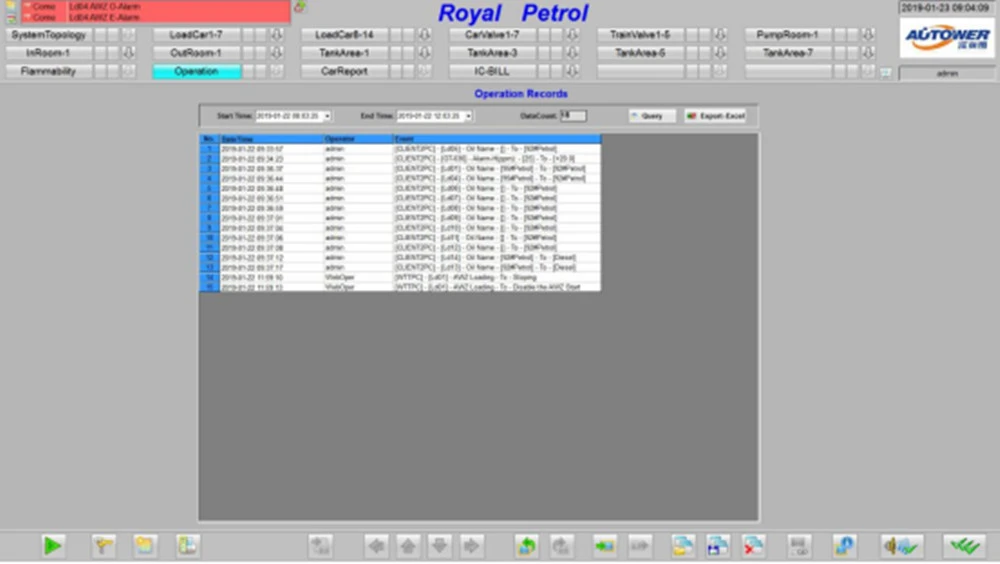
Task: Click the Operator column header
Action: (x=358, y=138)
